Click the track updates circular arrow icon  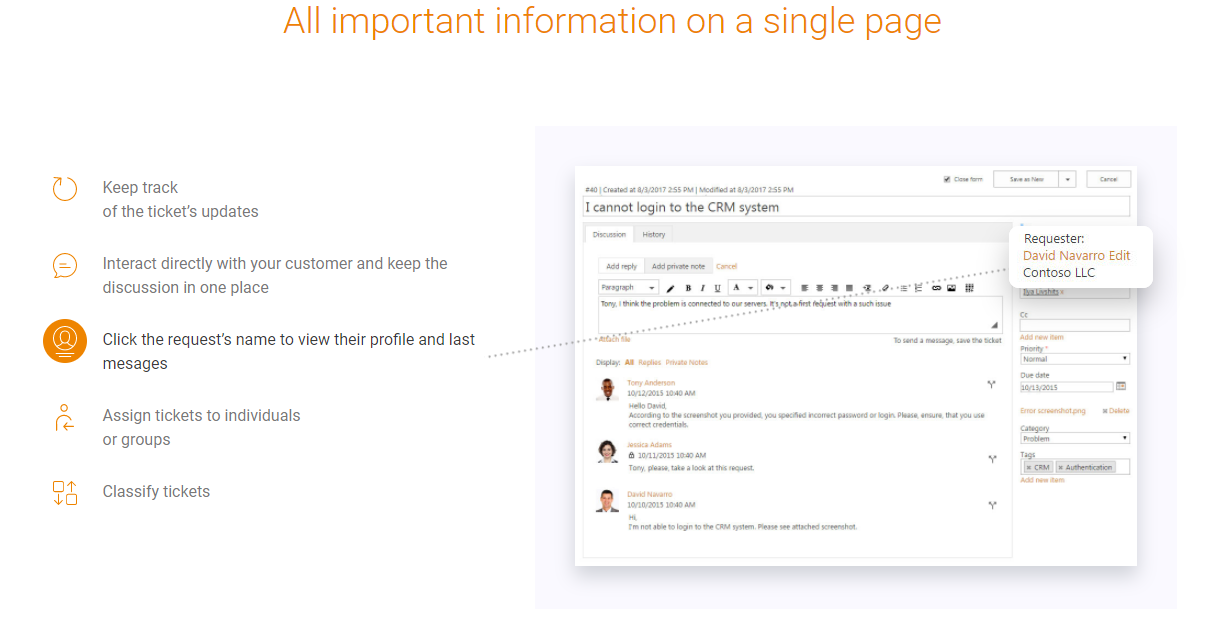tap(65, 188)
